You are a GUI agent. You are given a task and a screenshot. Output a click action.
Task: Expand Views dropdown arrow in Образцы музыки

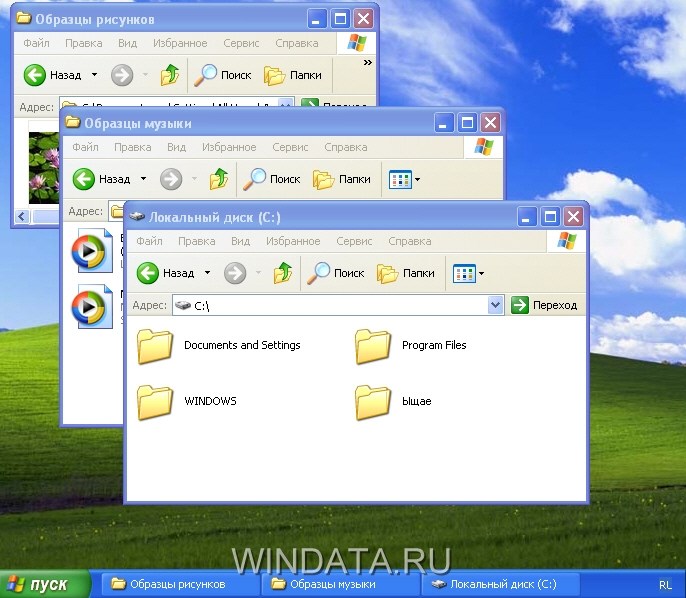418,179
